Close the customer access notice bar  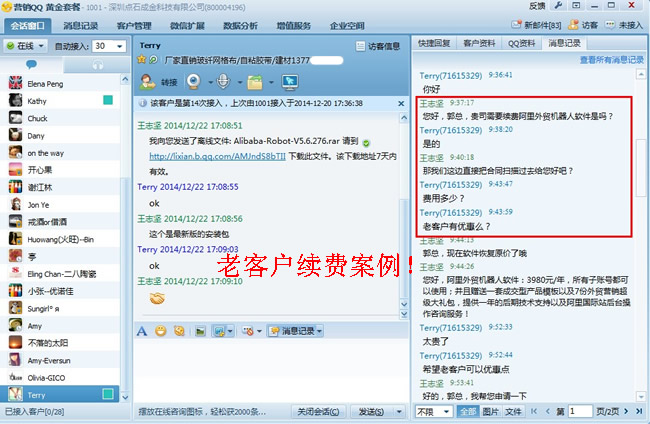[x=401, y=103]
